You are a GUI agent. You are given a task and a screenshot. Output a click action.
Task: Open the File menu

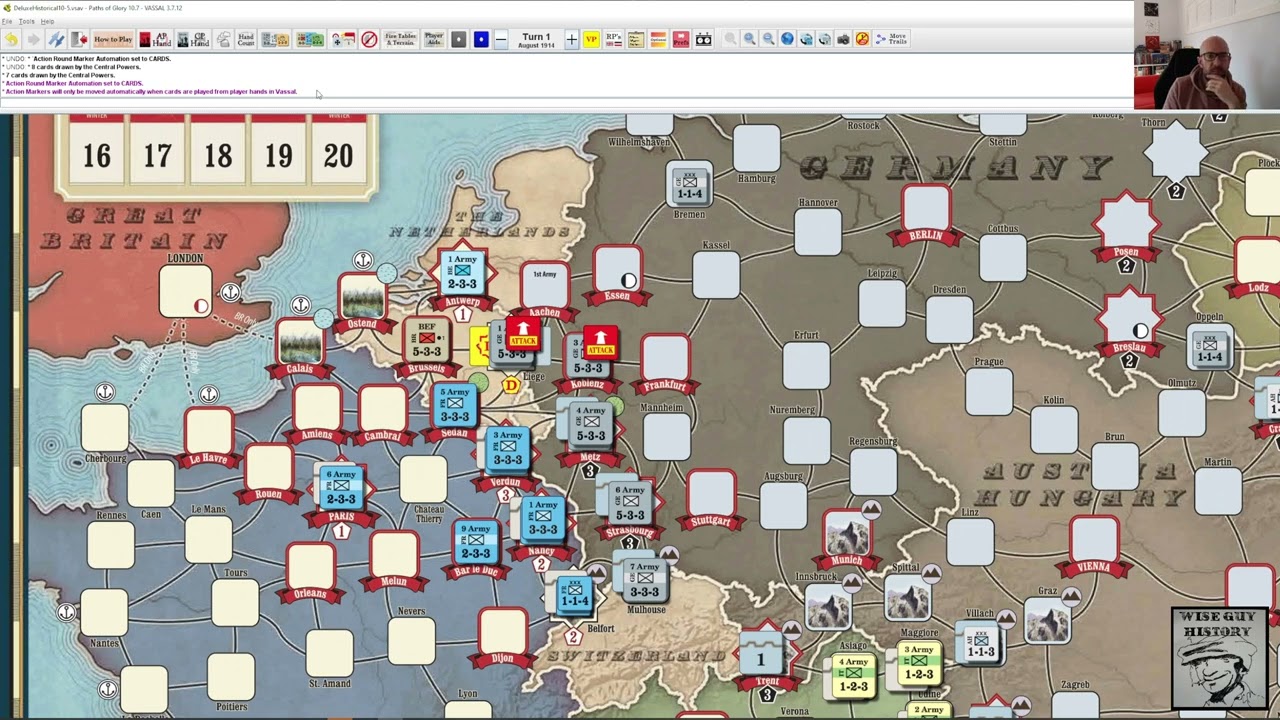[7, 21]
